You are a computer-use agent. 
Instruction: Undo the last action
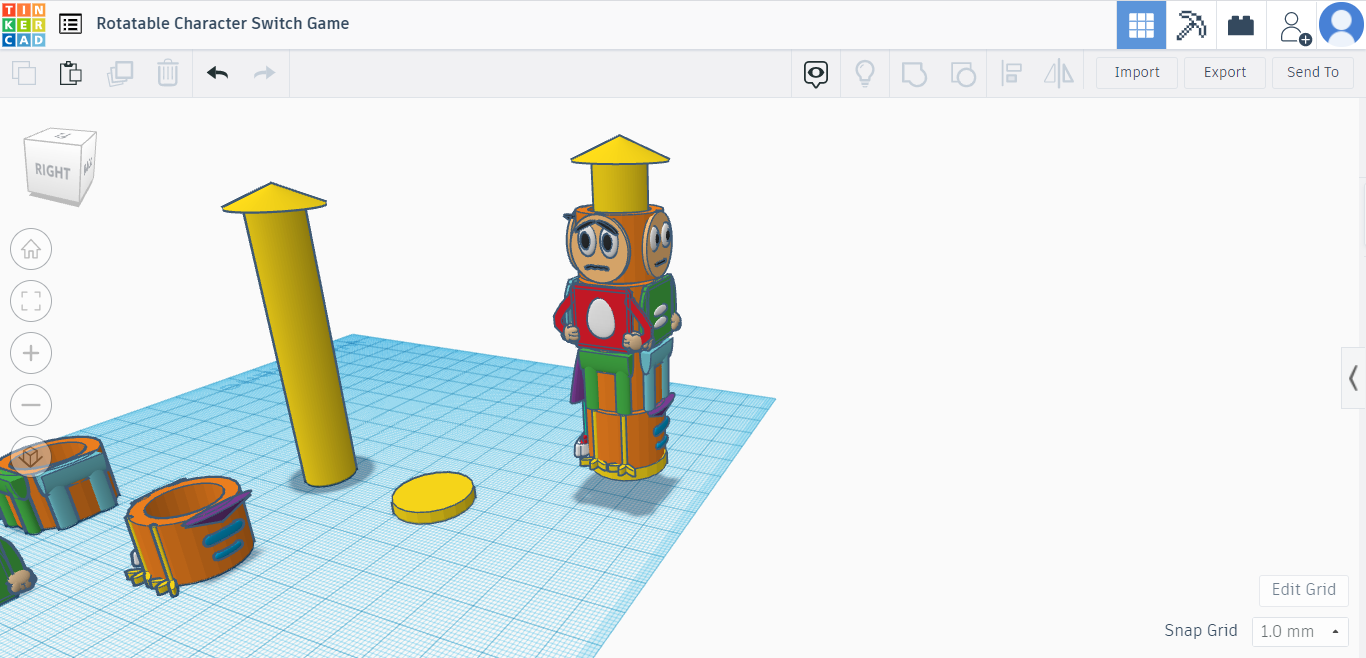pos(217,73)
